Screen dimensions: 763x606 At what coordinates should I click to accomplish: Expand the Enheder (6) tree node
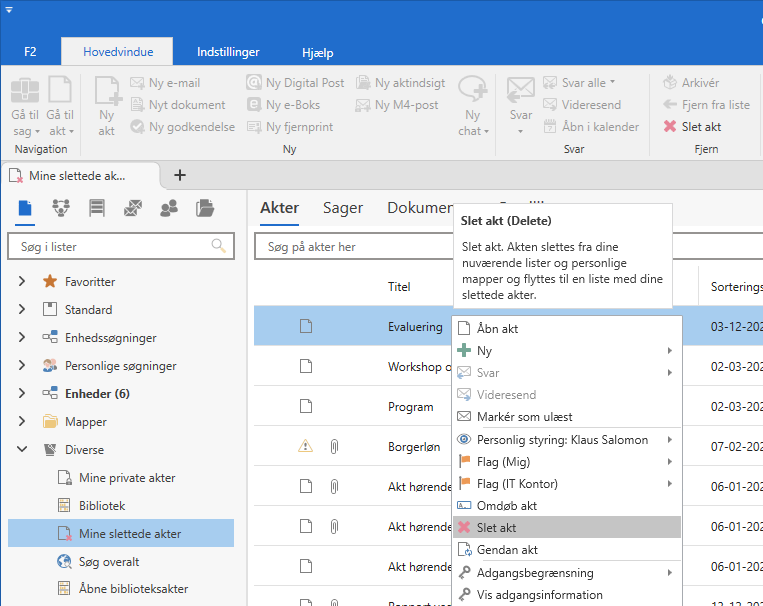(22, 394)
